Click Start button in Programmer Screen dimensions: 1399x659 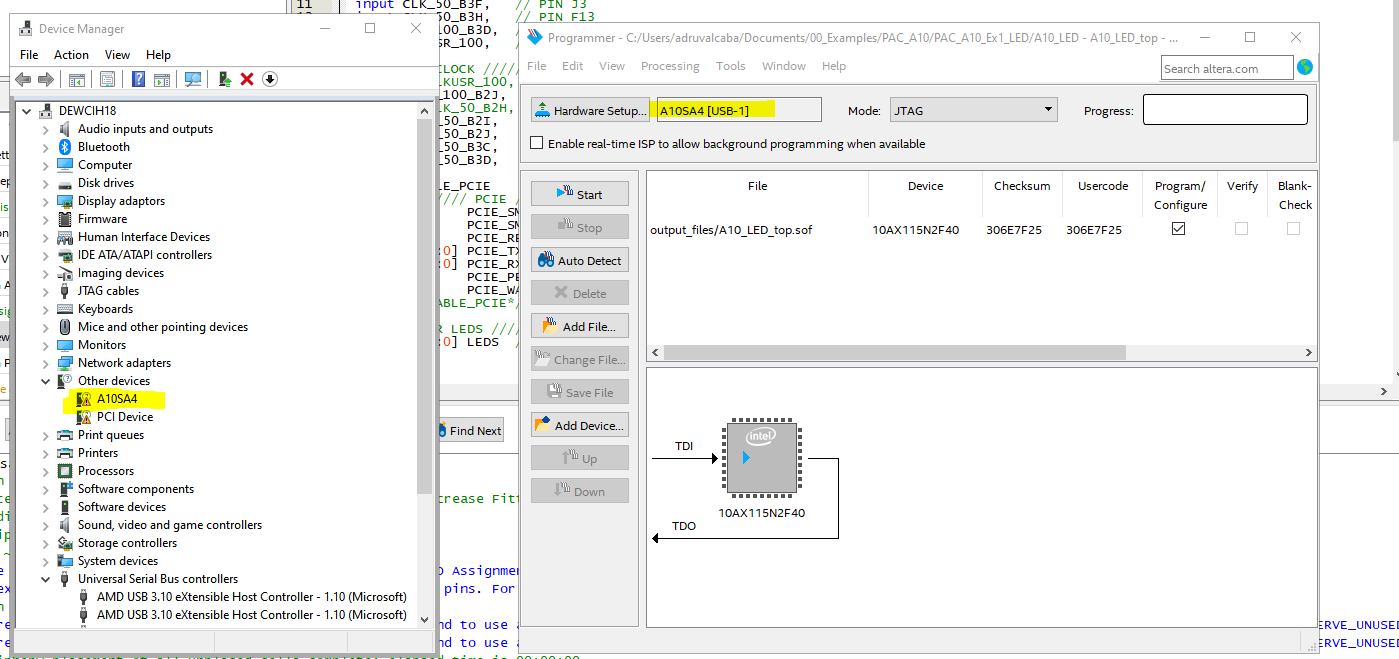tap(580, 194)
